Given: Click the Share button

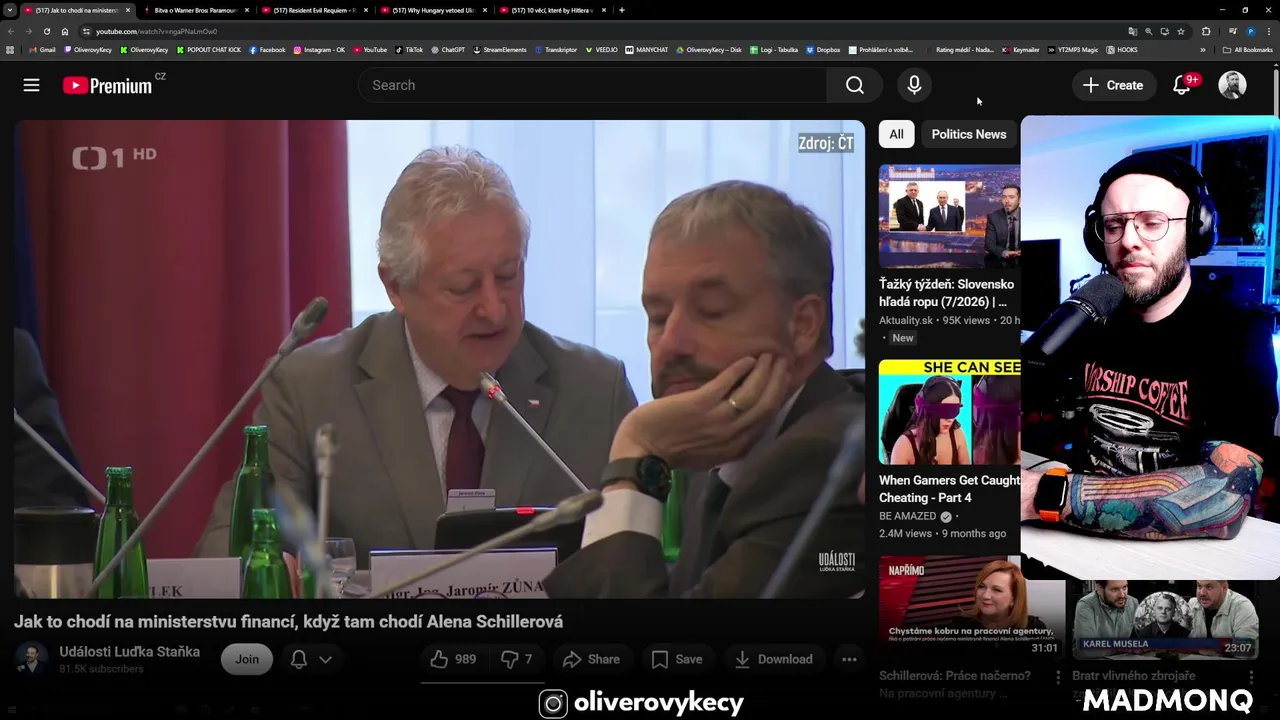Looking at the screenshot, I should pos(591,659).
